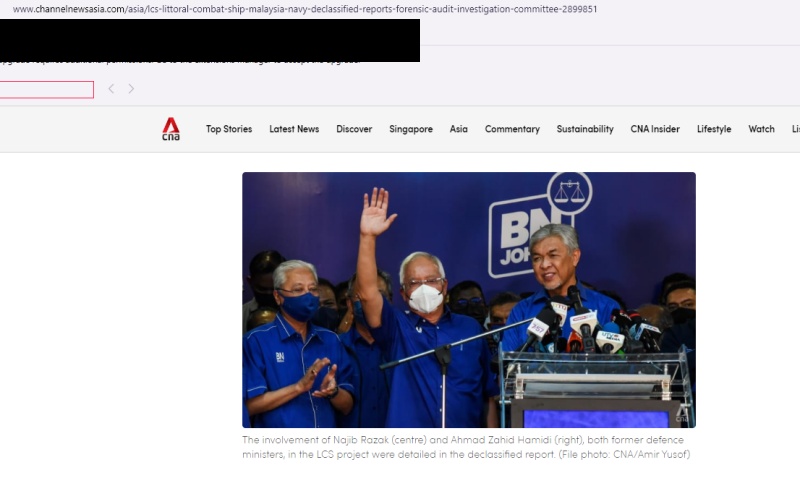Click the red-outlined input field
The width and height of the screenshot is (800, 491).
(46, 90)
